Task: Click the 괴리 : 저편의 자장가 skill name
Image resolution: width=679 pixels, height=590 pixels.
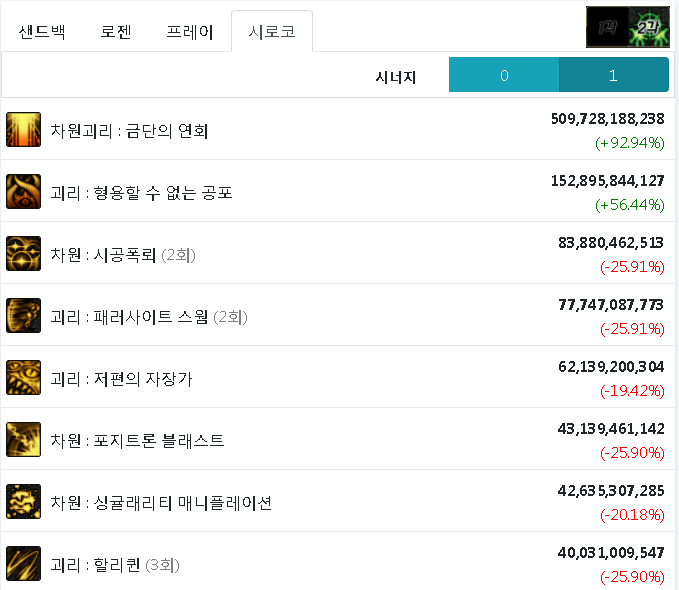Action: 121,378
